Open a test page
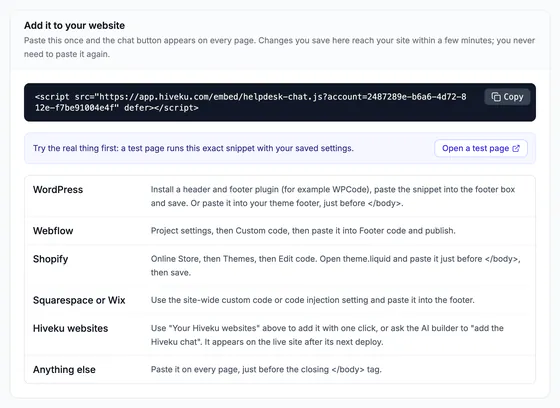 pyautogui.click(x=481, y=148)
